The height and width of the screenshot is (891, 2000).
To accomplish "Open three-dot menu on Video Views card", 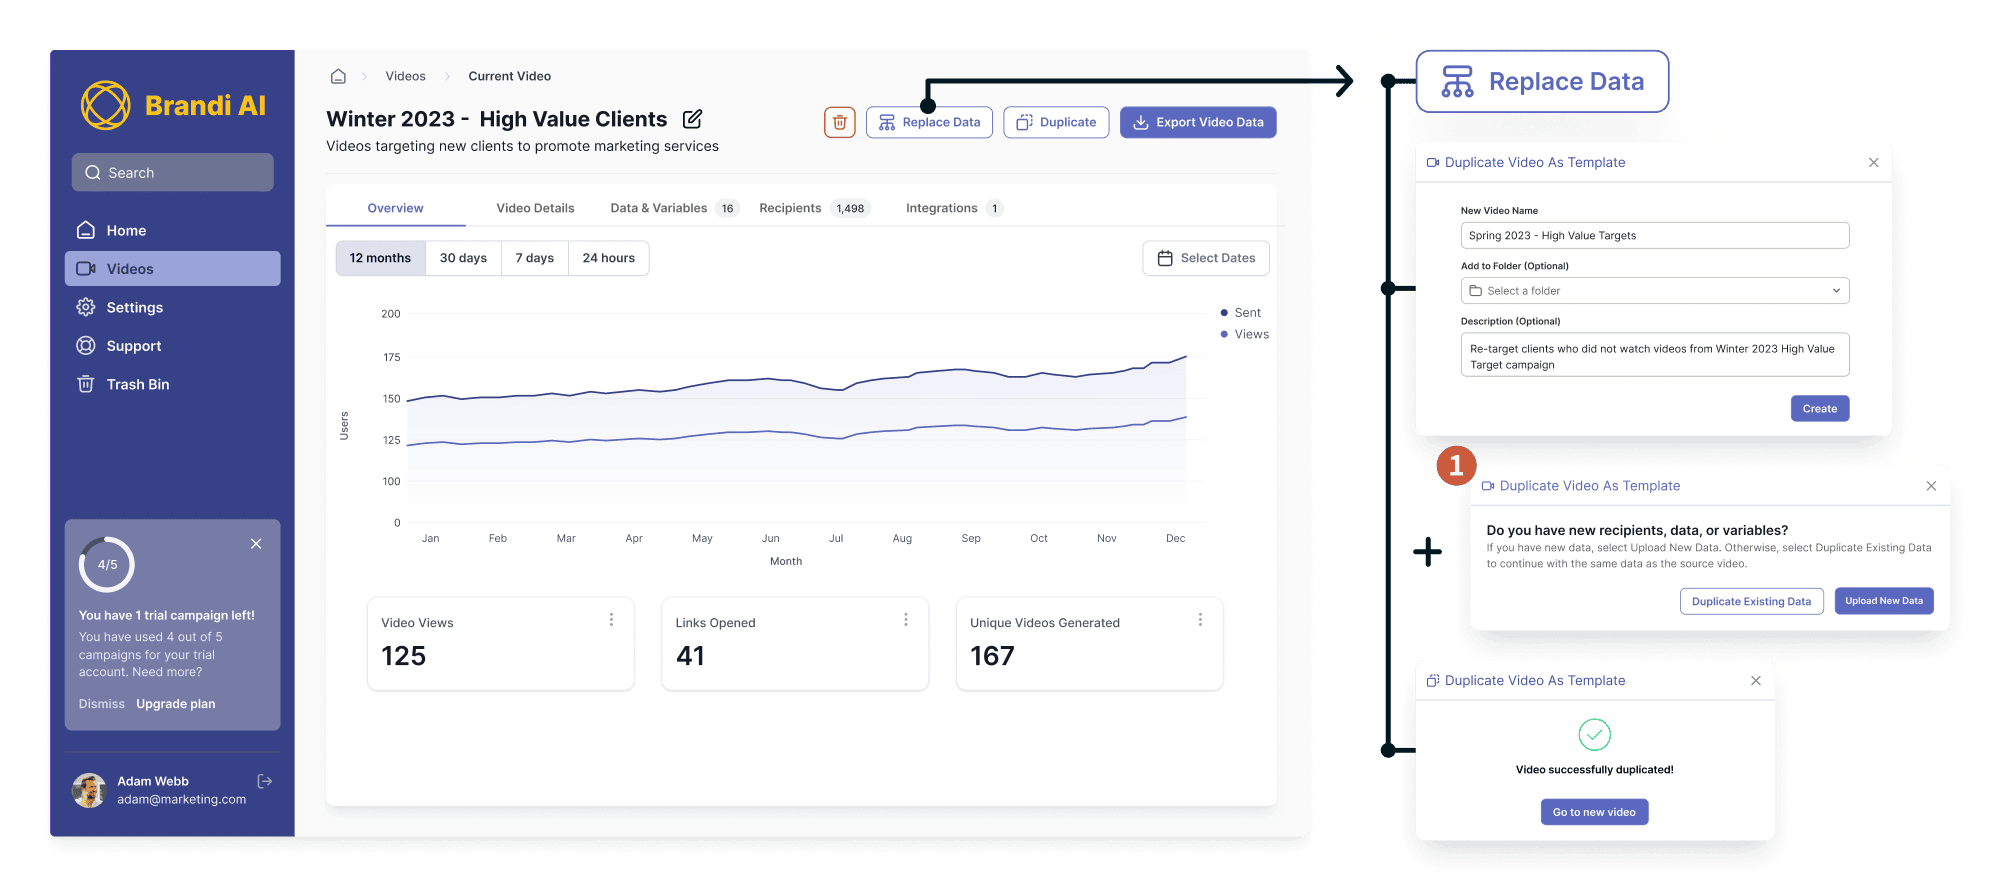I will 611,620.
